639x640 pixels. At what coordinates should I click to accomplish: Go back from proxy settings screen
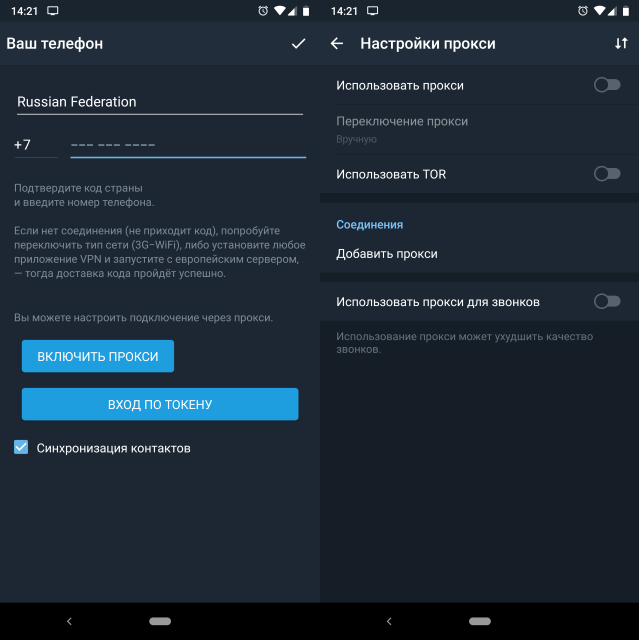[337, 43]
